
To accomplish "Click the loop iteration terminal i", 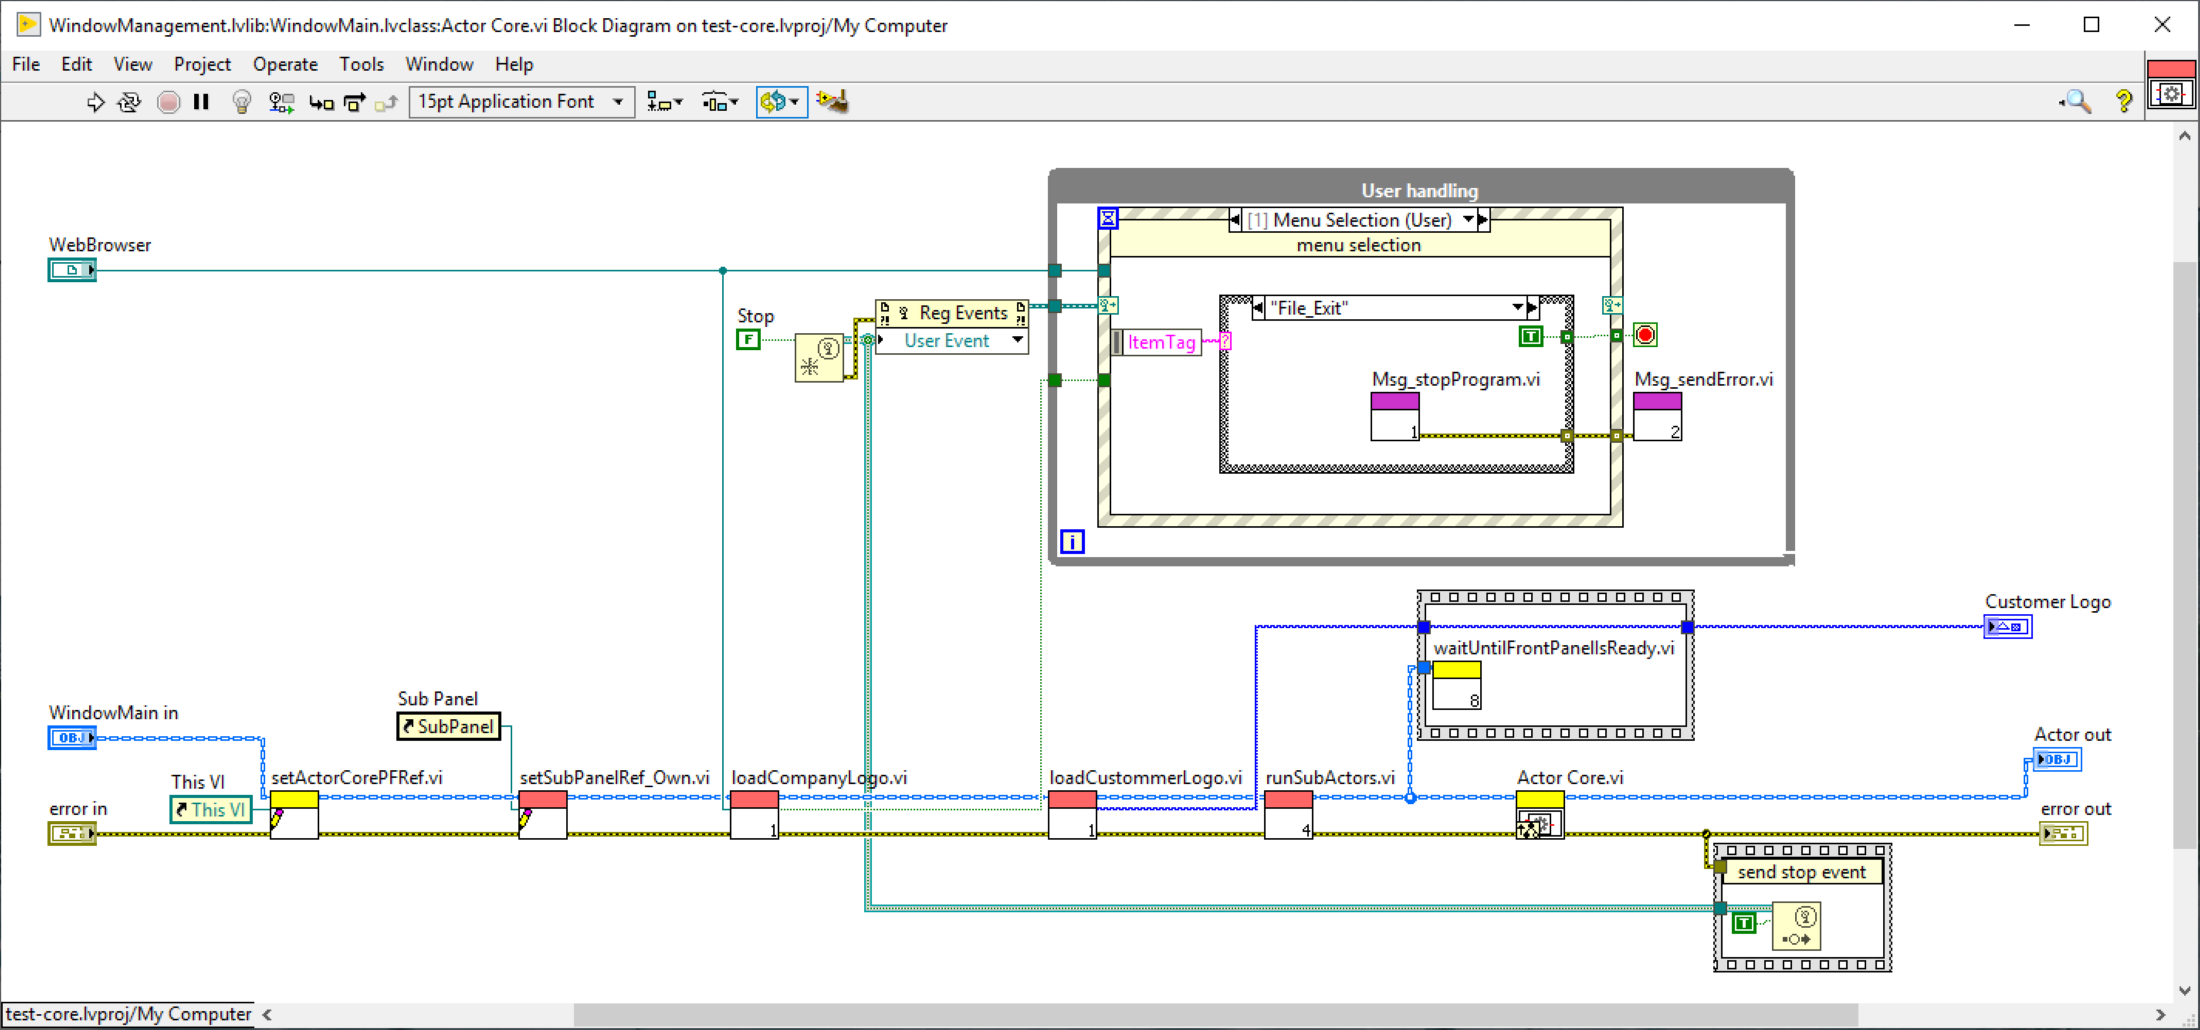I will [1072, 542].
